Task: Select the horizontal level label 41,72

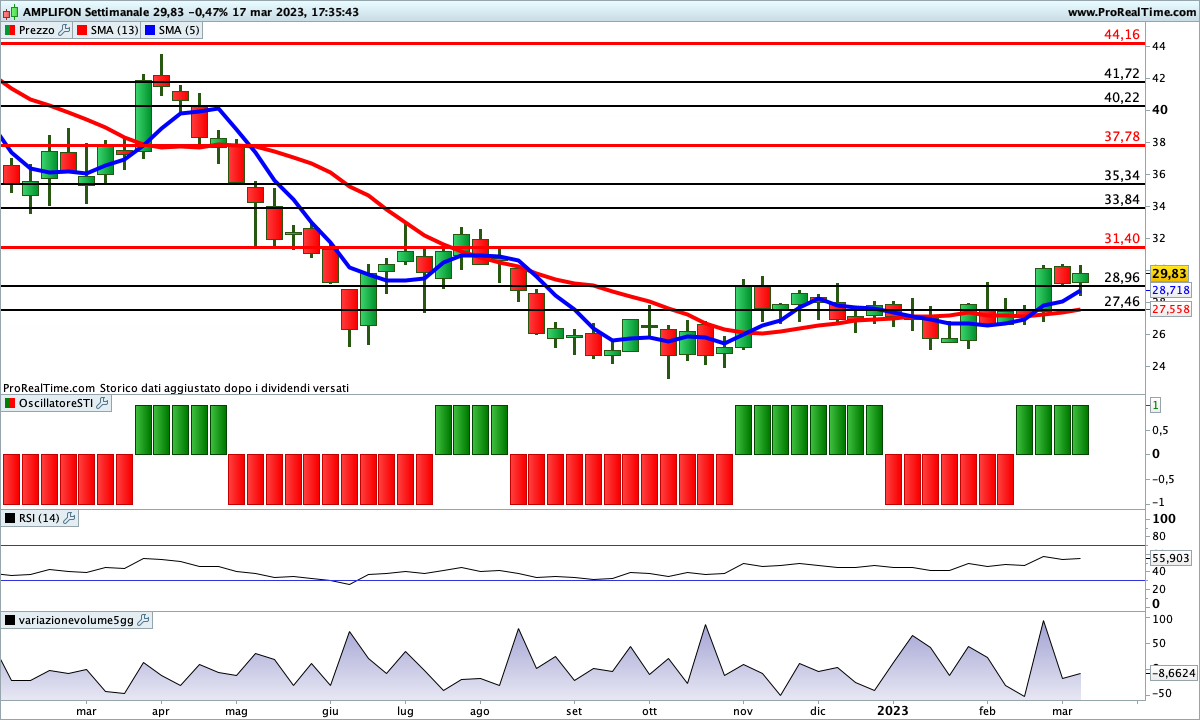Action: click(1122, 73)
